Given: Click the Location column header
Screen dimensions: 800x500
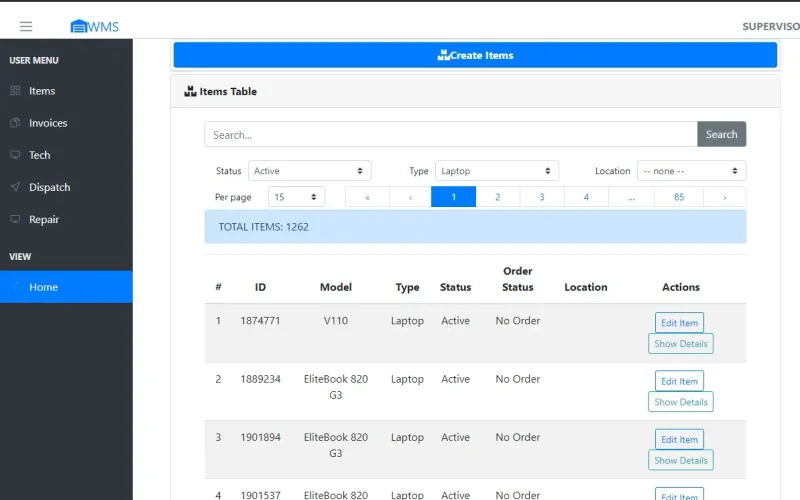Looking at the screenshot, I should 586,287.
